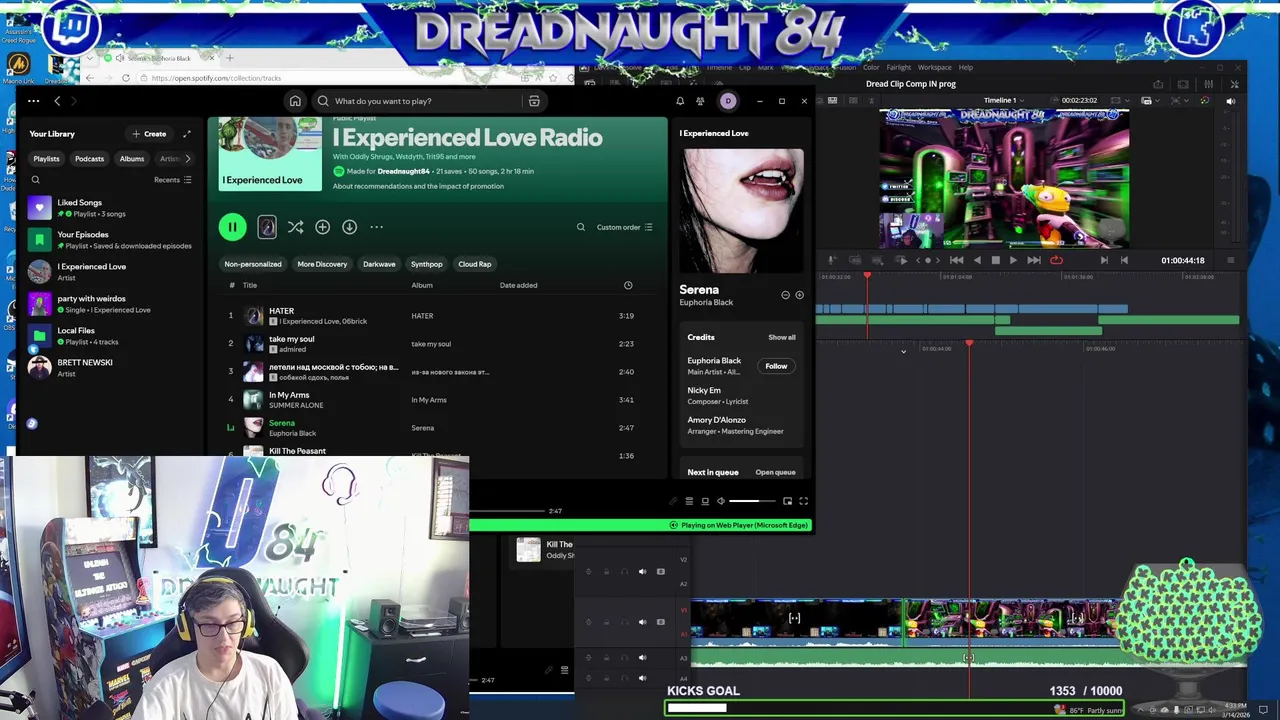Open the Timeline 1 dropdown in DaVinci Resolve
The width and height of the screenshot is (1280, 720).
coord(1003,100)
